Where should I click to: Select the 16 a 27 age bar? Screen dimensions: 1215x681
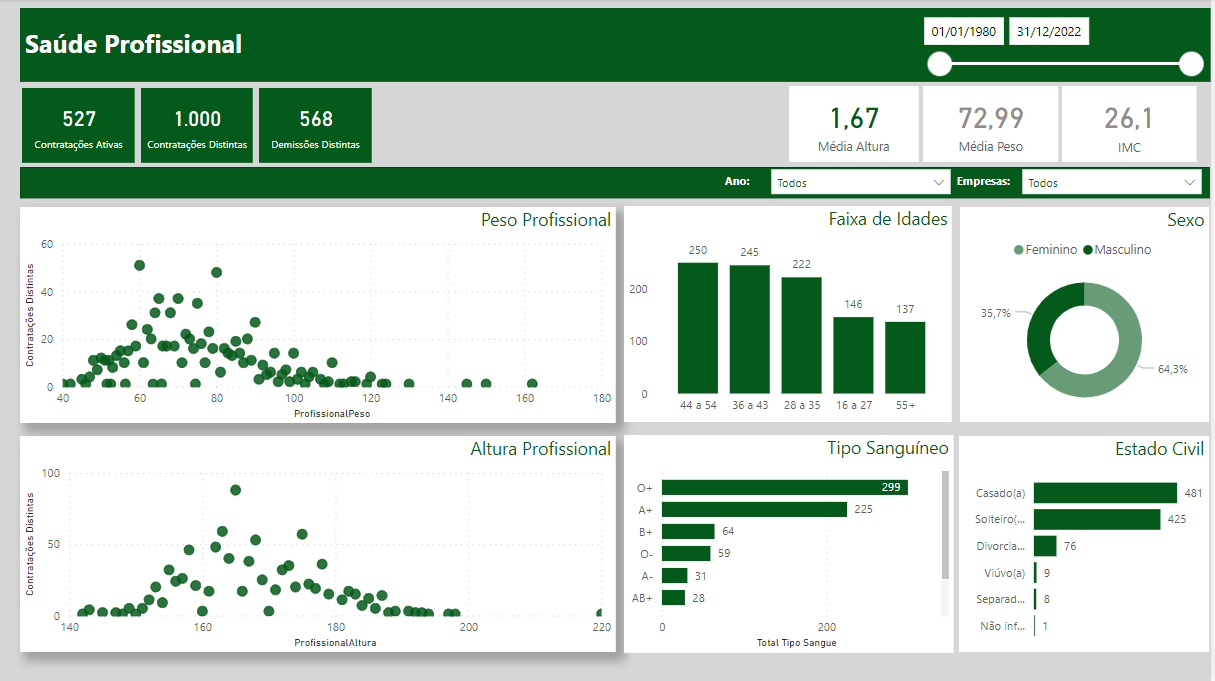pyautogui.click(x=853, y=356)
